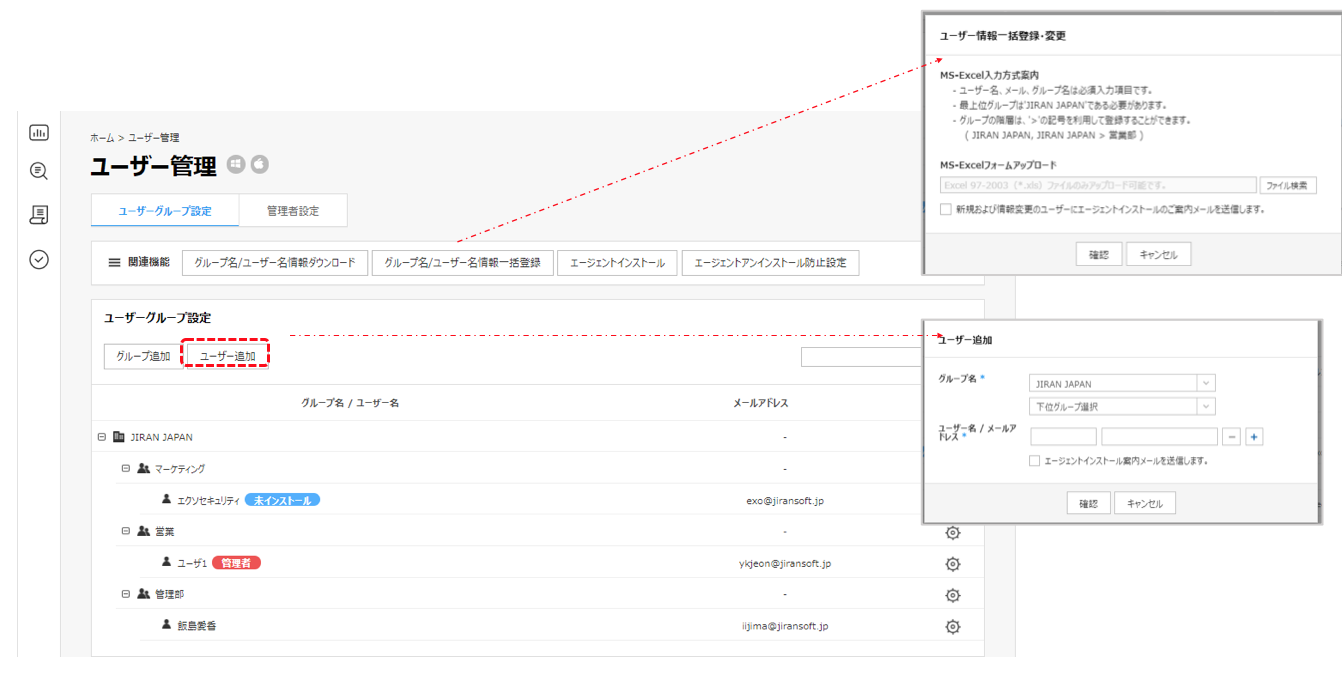Click the hamburger icon next to 関連機能
This screenshot has height=678, width=1342.
click(x=114, y=262)
